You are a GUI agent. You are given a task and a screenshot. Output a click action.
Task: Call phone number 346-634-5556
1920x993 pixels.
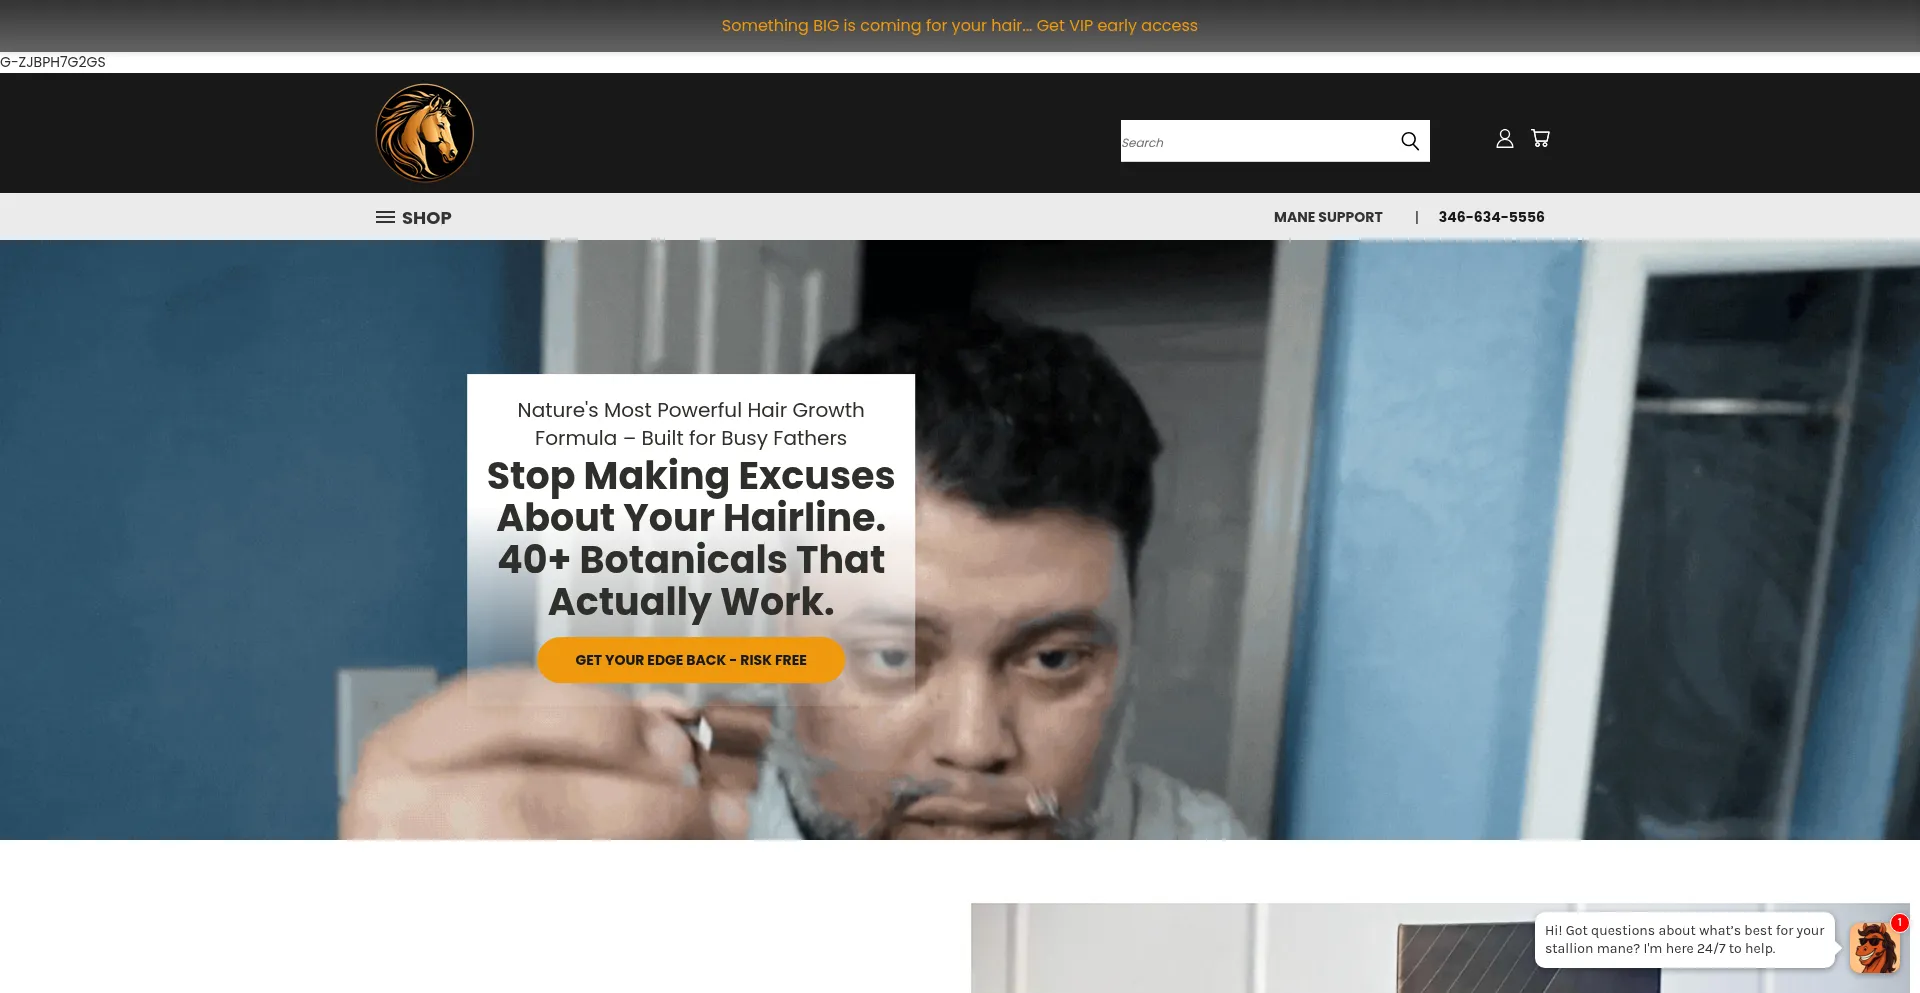[x=1491, y=217]
